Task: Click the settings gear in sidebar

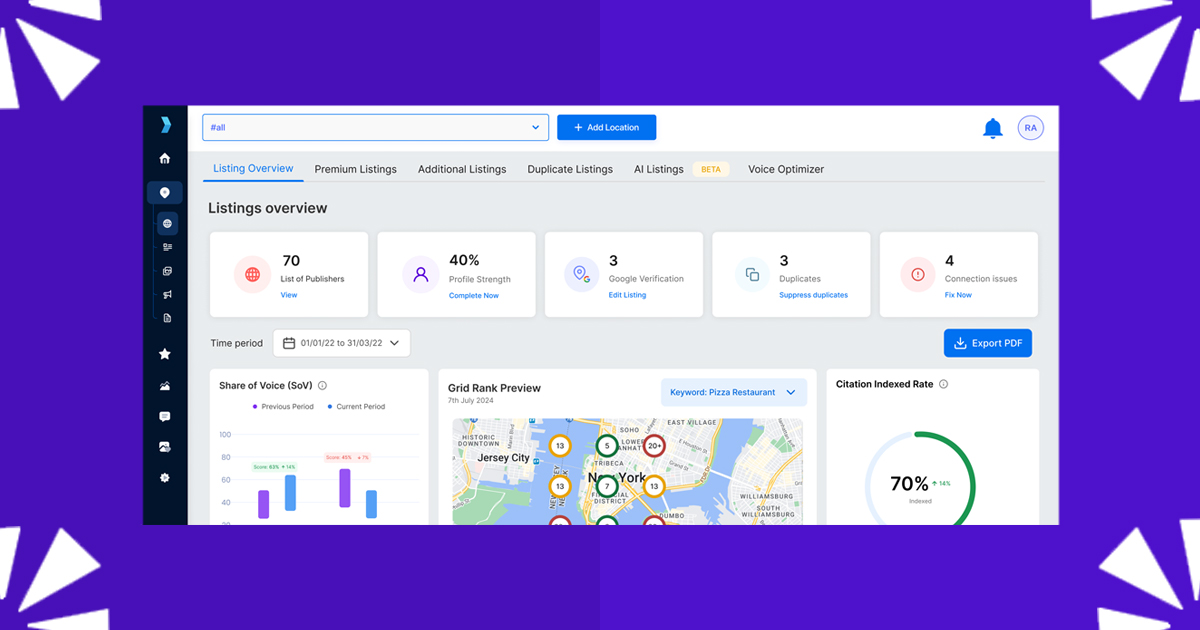Action: coord(165,478)
